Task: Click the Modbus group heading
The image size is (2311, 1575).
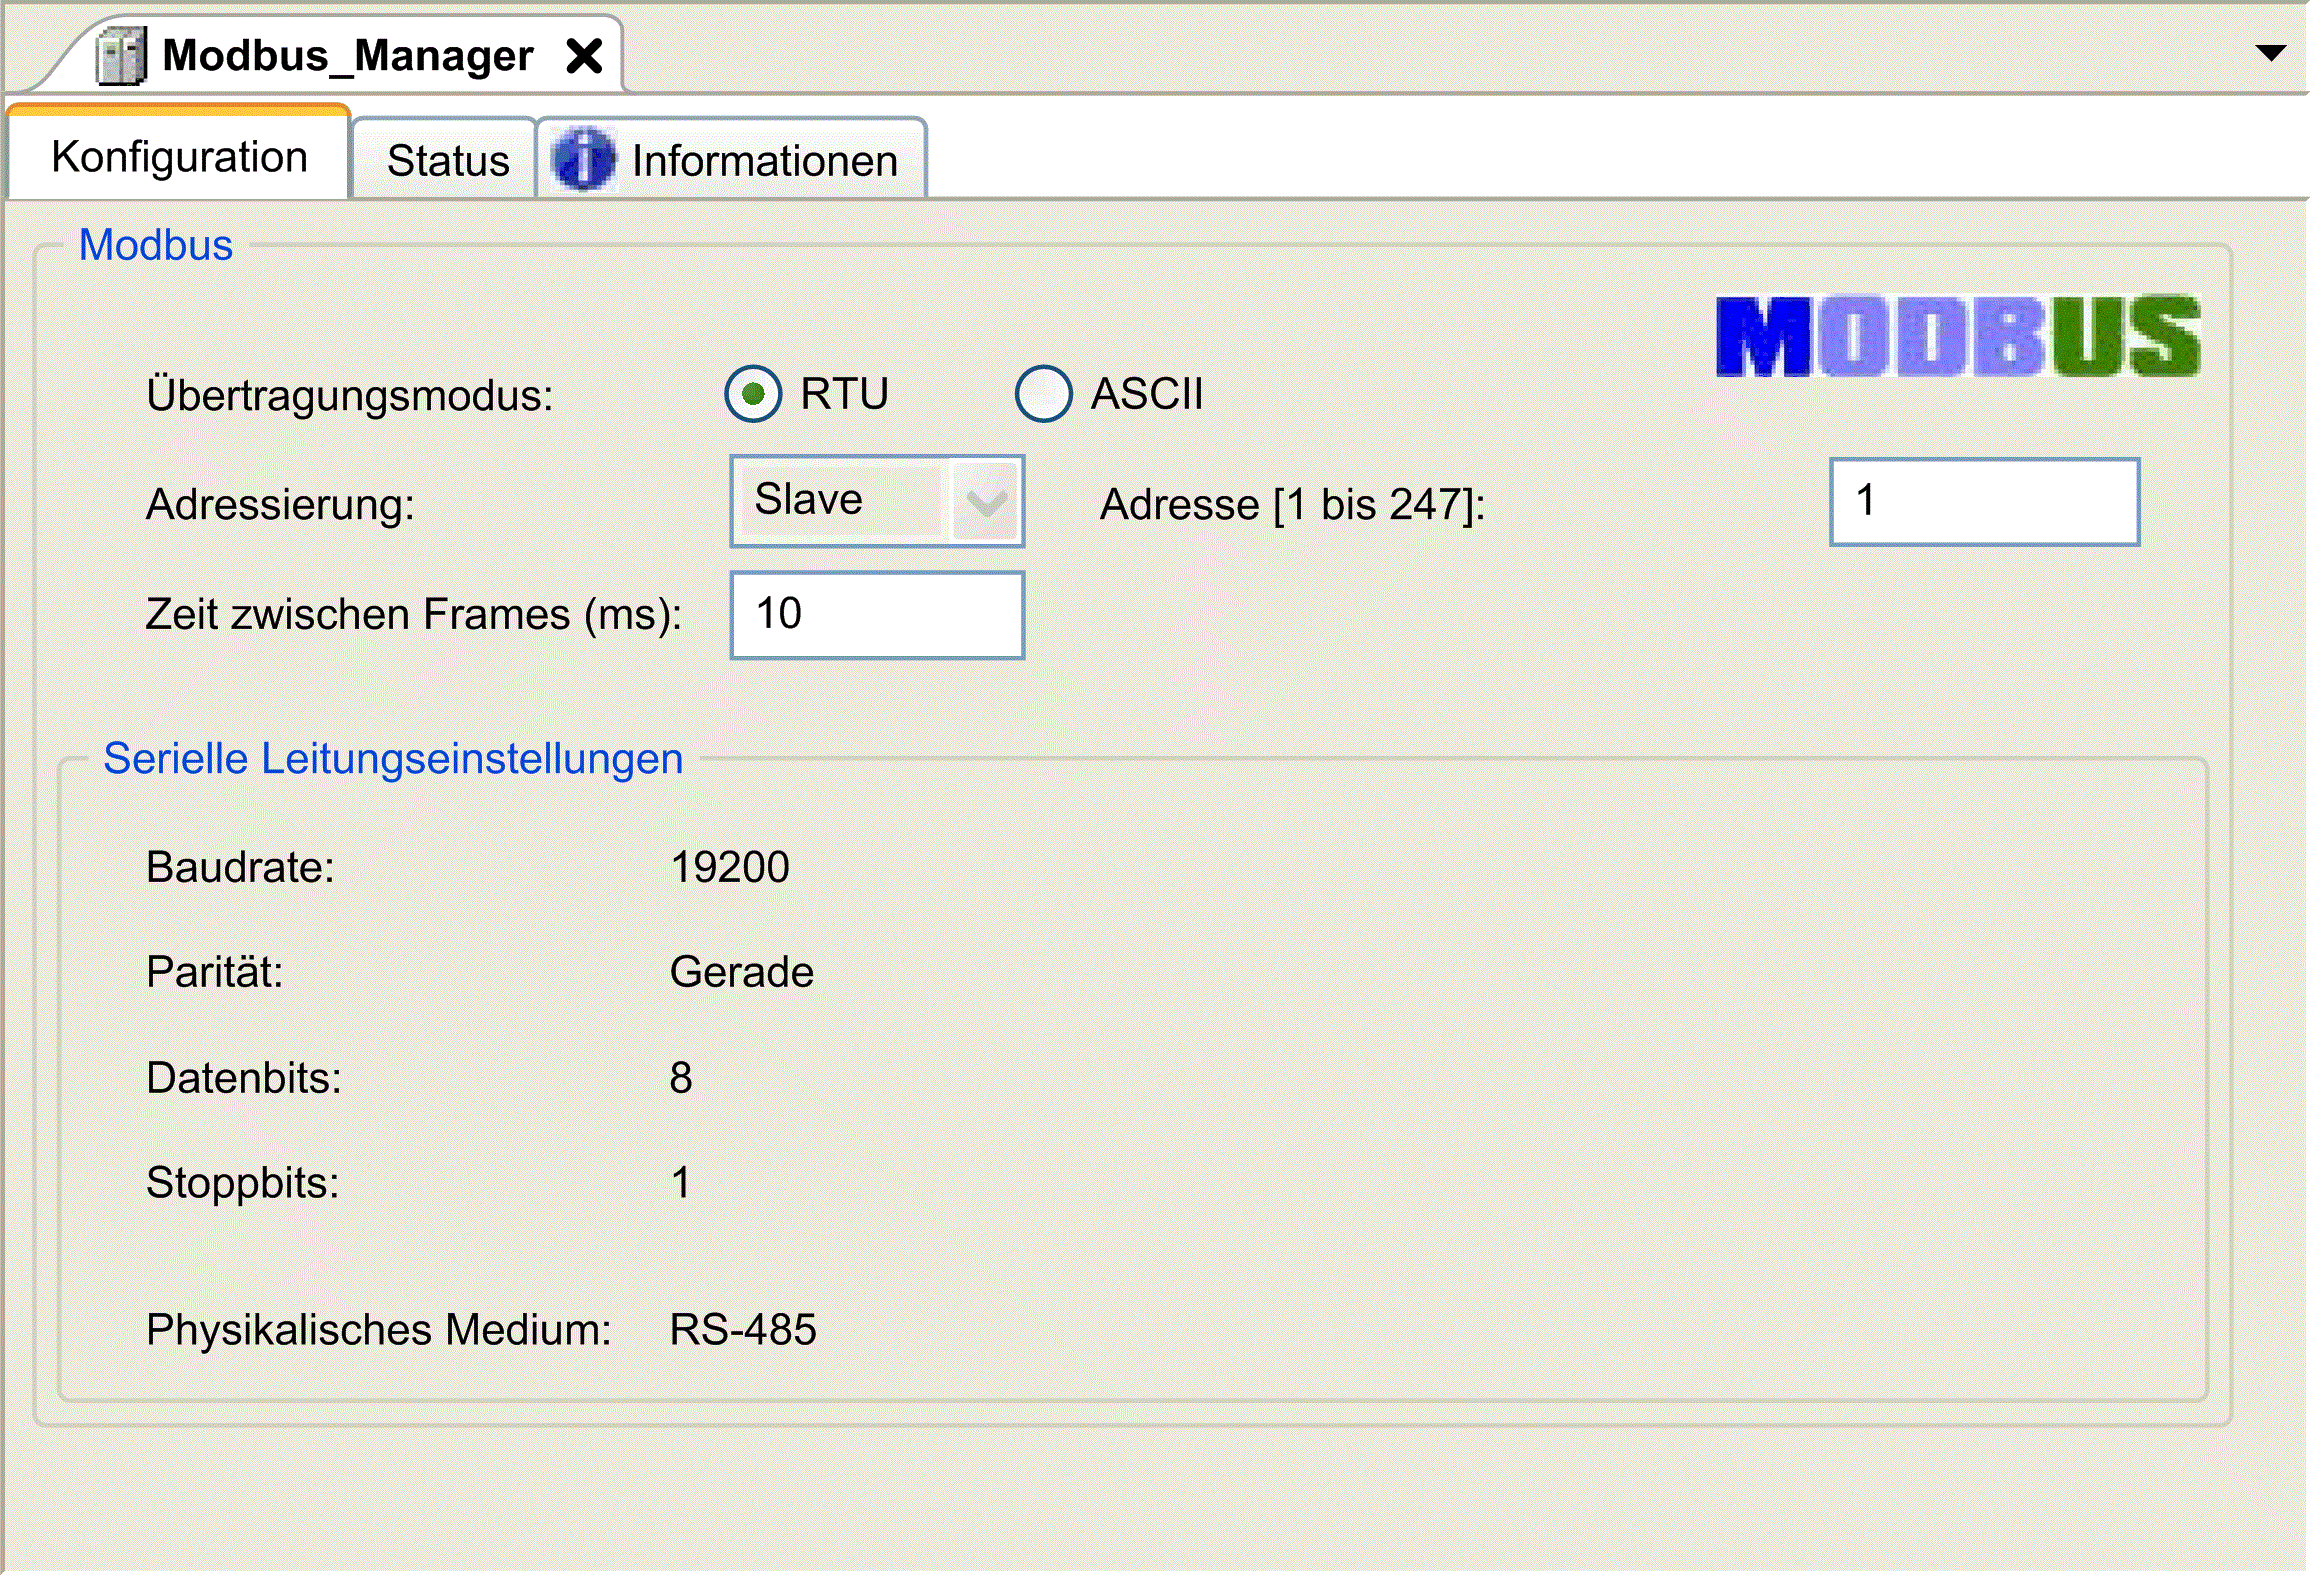Action: [x=156, y=245]
